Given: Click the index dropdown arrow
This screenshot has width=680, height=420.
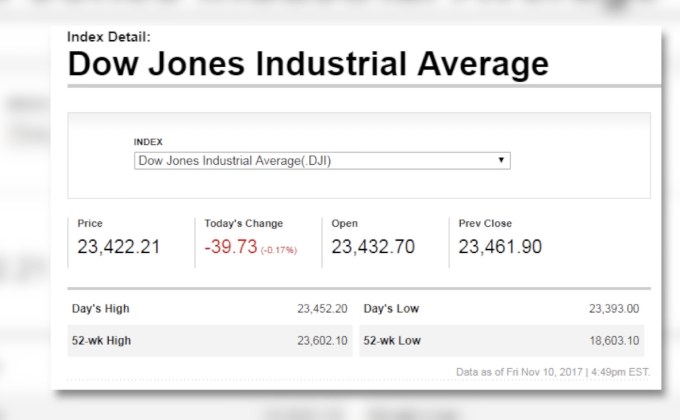Looking at the screenshot, I should [501, 160].
